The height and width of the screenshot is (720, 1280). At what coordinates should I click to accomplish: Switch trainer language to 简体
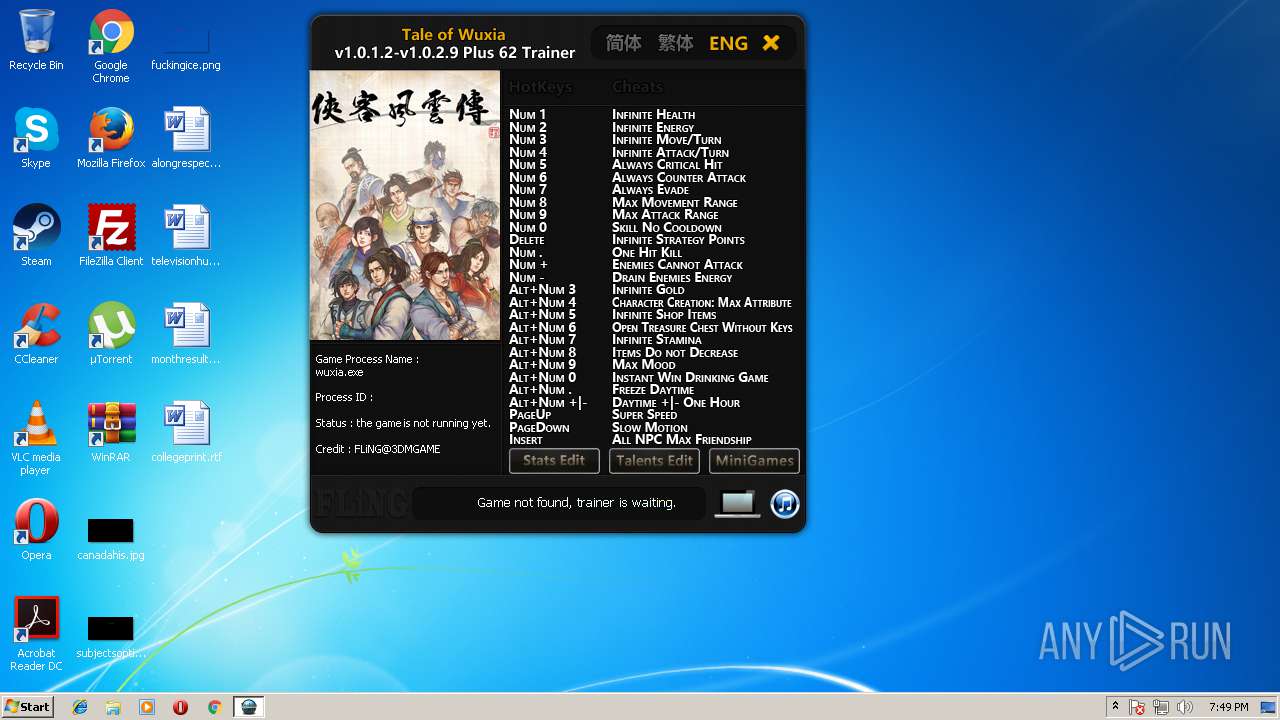(x=623, y=43)
